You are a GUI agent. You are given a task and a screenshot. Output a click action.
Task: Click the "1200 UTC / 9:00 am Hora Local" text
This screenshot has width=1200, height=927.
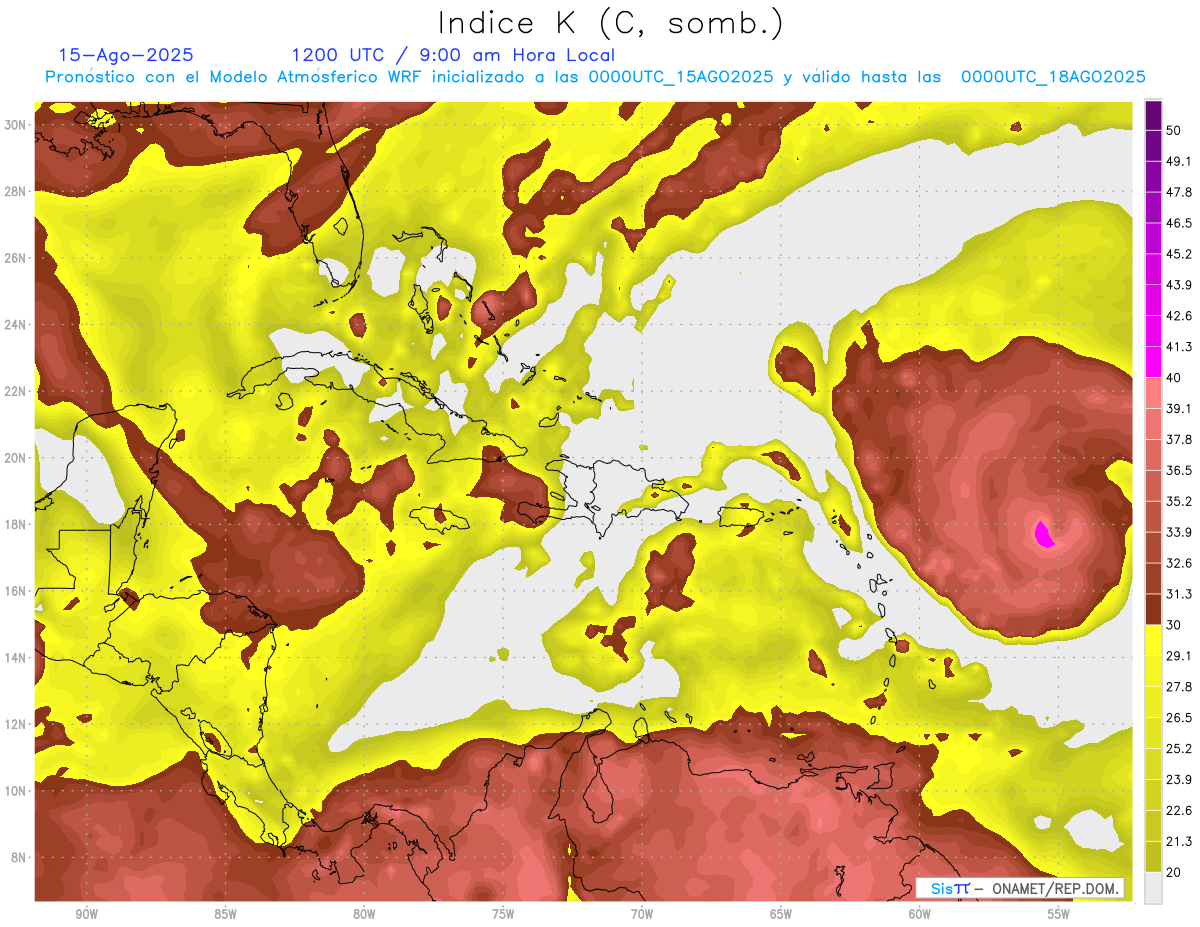[453, 55]
